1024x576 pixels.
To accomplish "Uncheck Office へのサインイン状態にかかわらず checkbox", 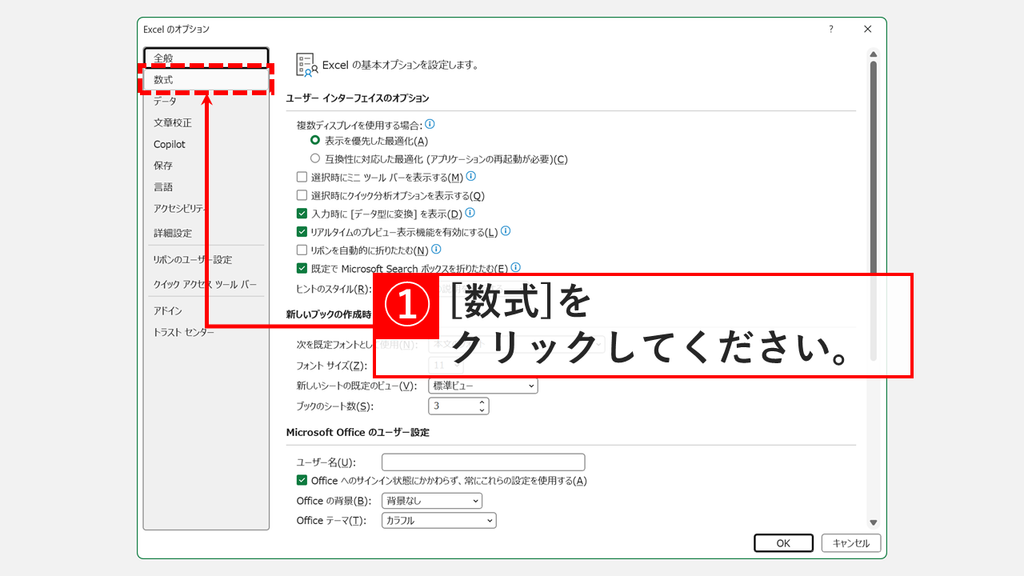I will [x=302, y=481].
